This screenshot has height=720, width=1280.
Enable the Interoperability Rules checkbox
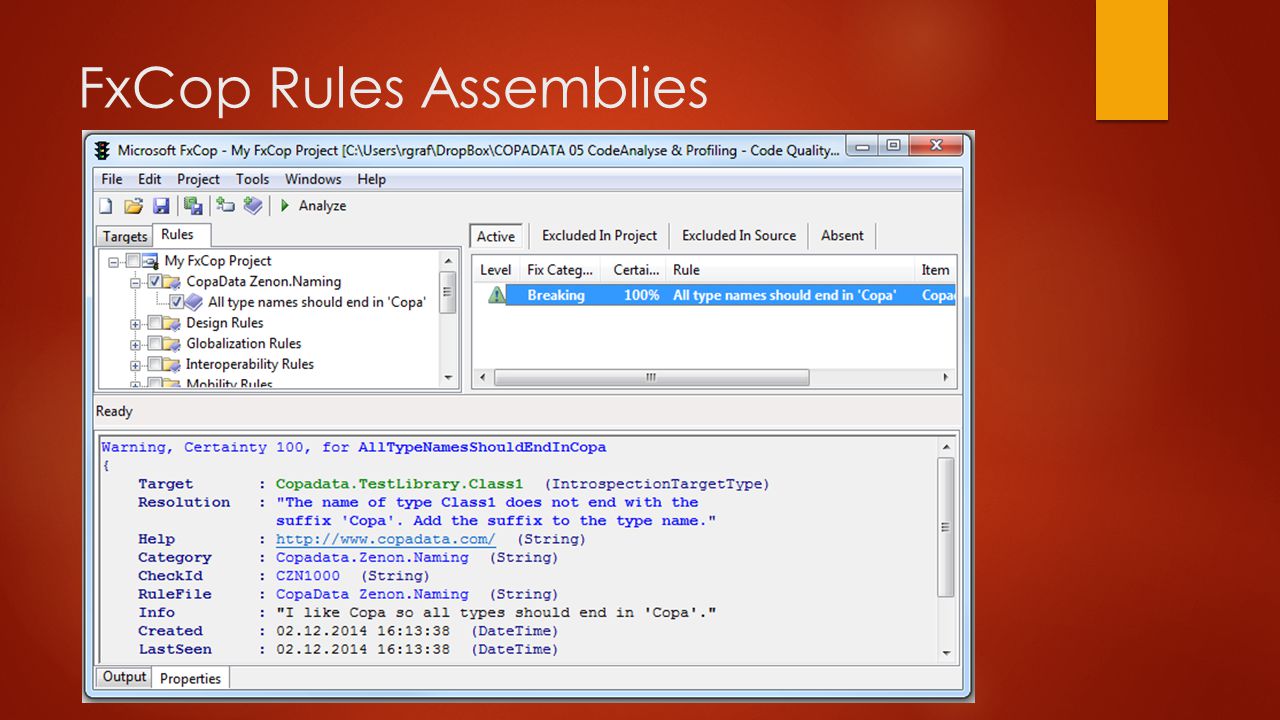(x=155, y=365)
